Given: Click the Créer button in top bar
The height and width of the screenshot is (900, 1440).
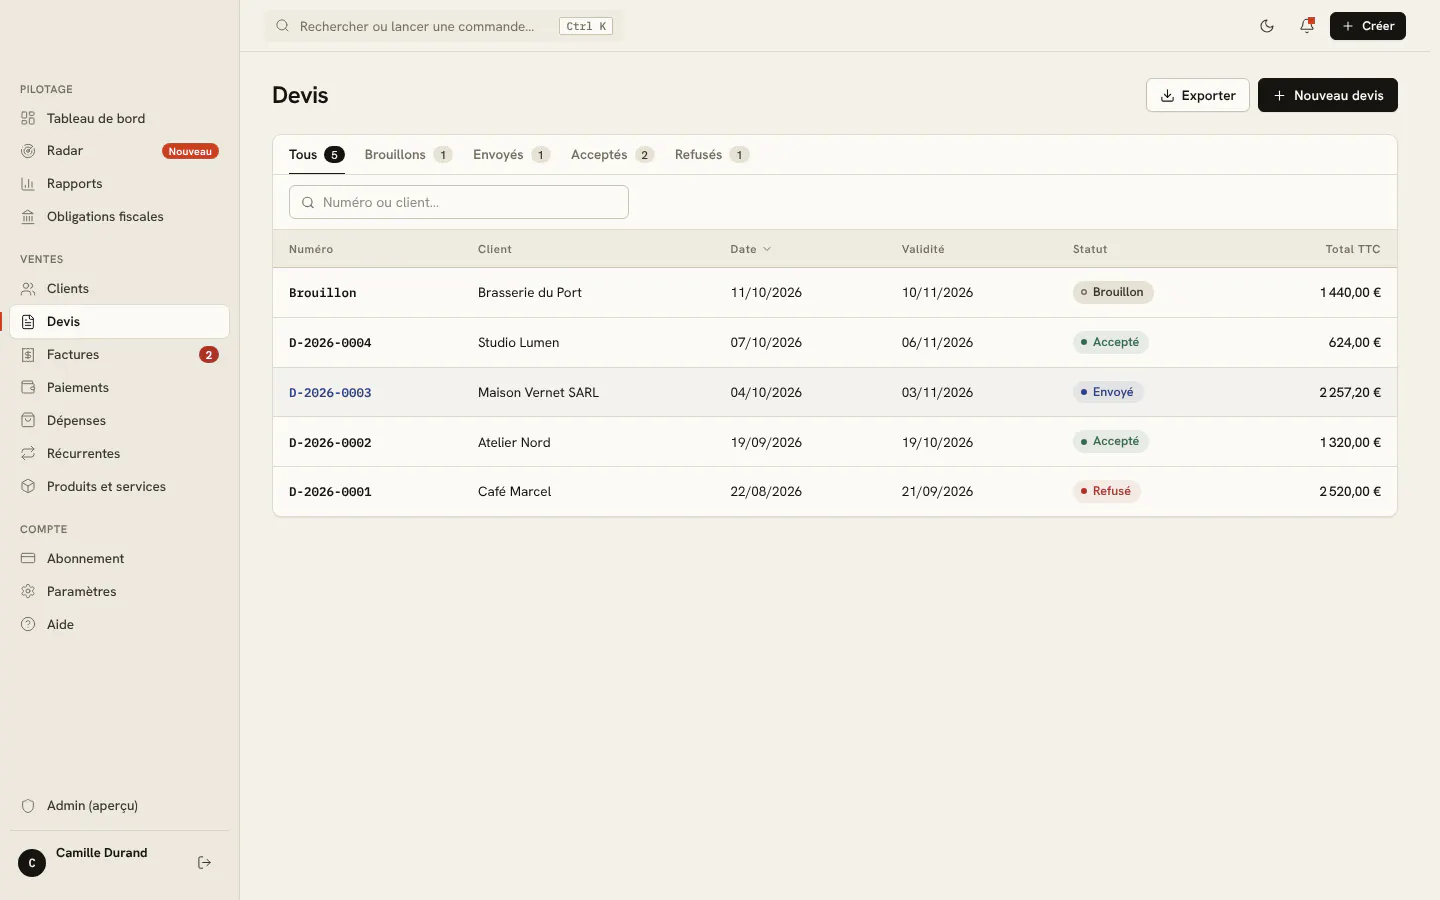Looking at the screenshot, I should (1368, 26).
